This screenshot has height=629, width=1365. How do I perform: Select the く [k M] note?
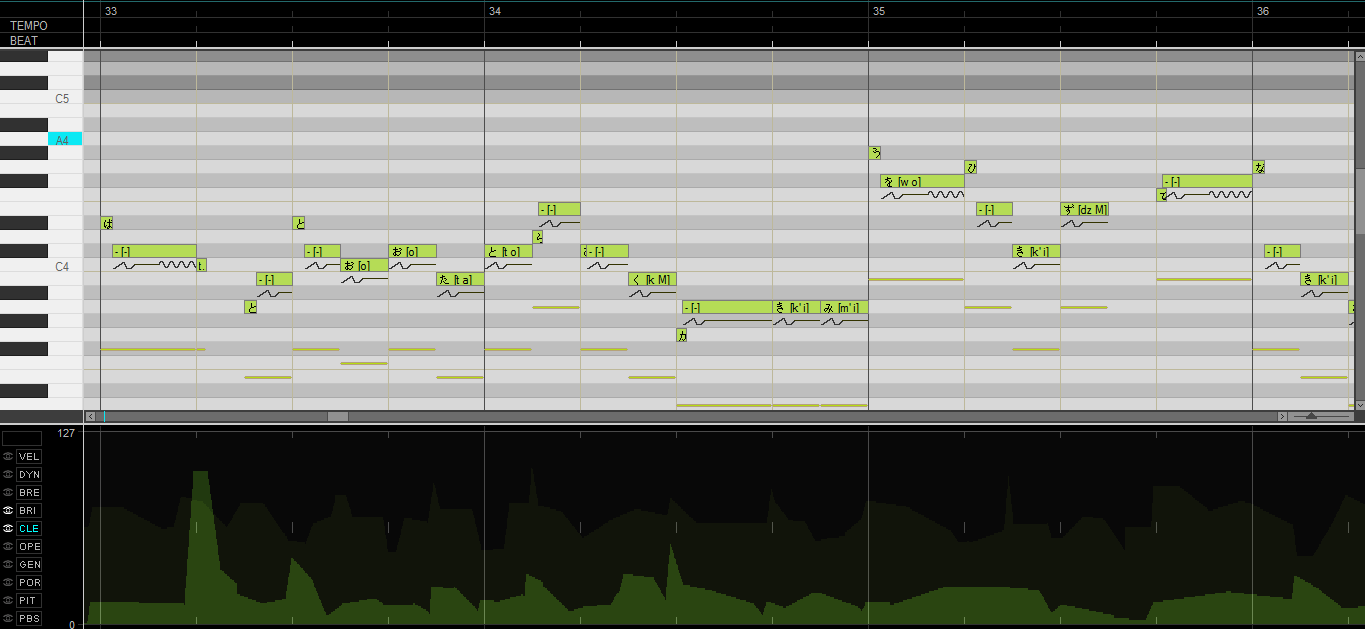652,279
